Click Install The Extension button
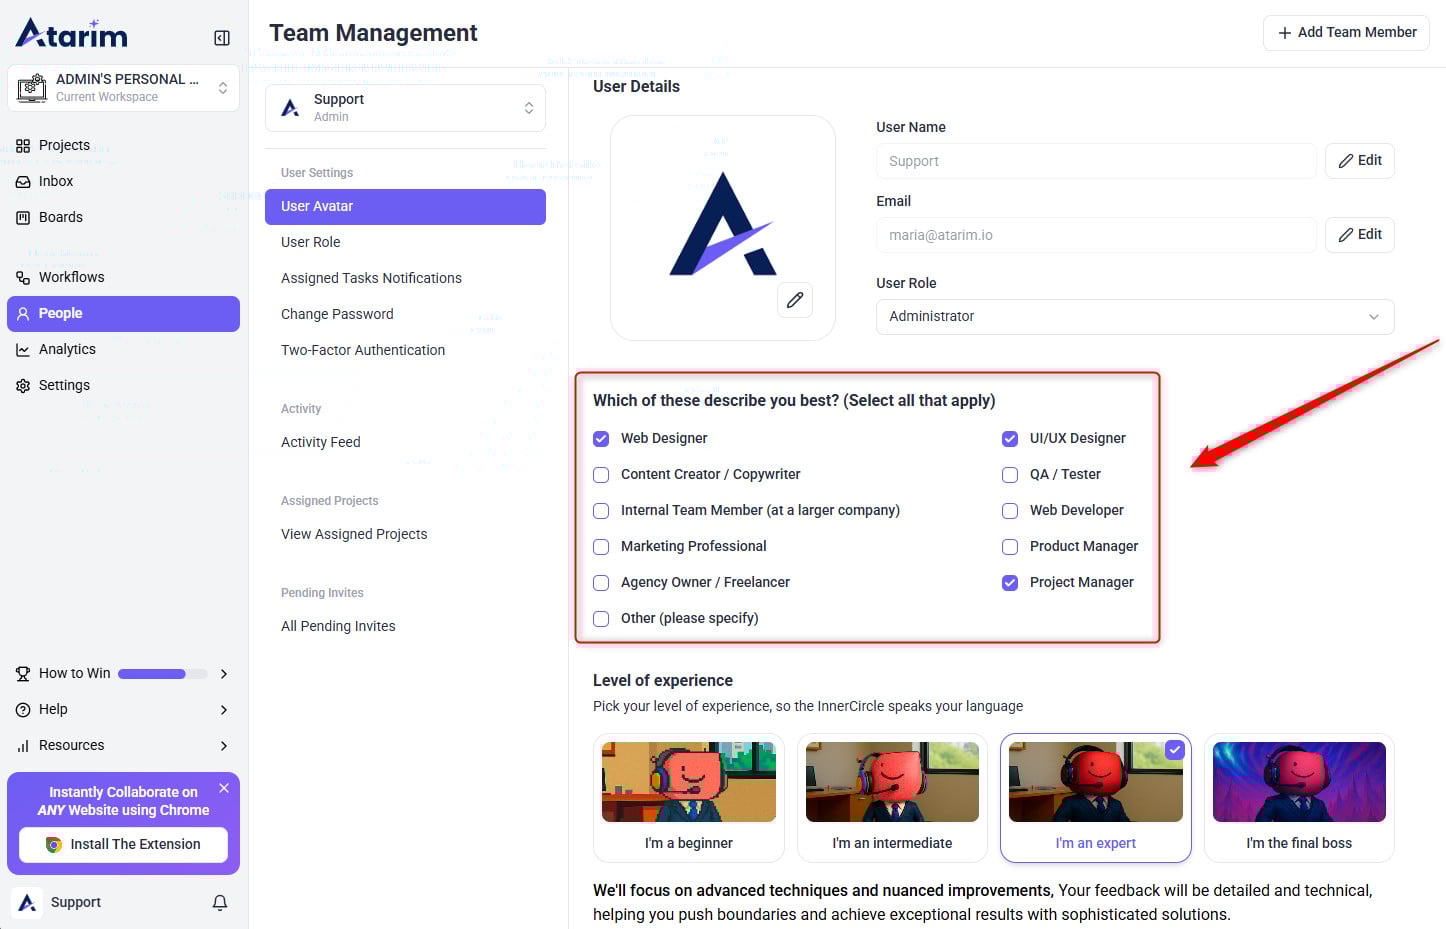 click(123, 844)
